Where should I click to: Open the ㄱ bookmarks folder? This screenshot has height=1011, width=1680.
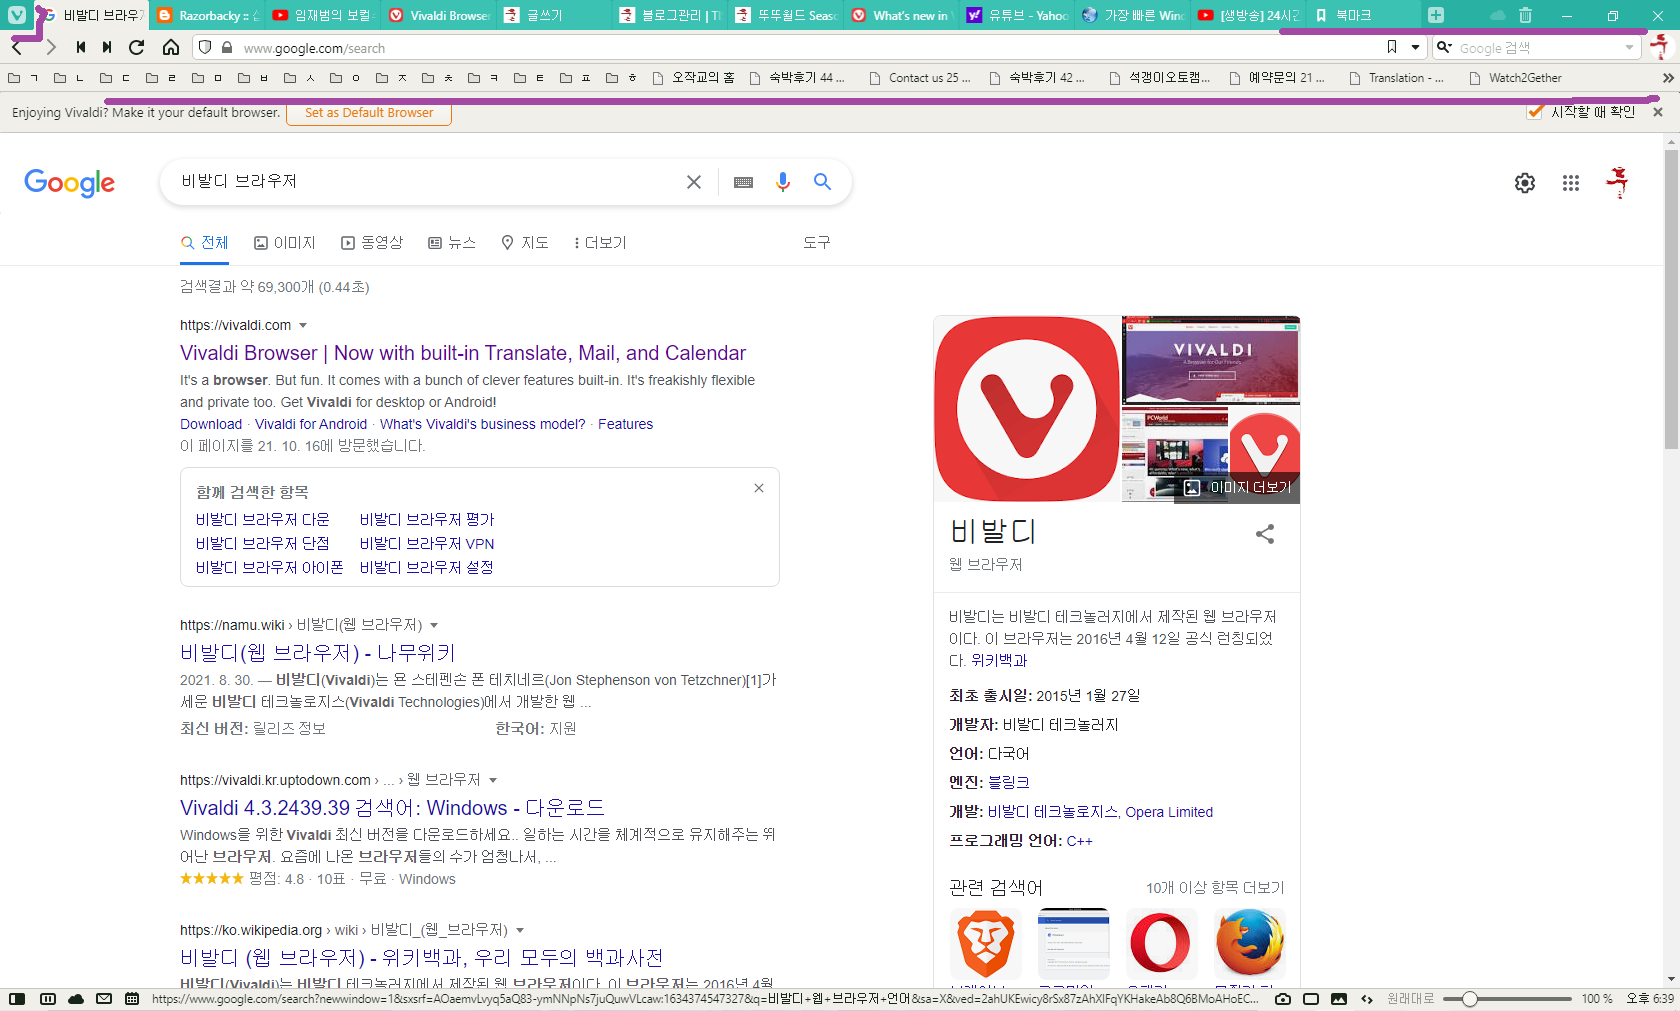click(x=23, y=78)
